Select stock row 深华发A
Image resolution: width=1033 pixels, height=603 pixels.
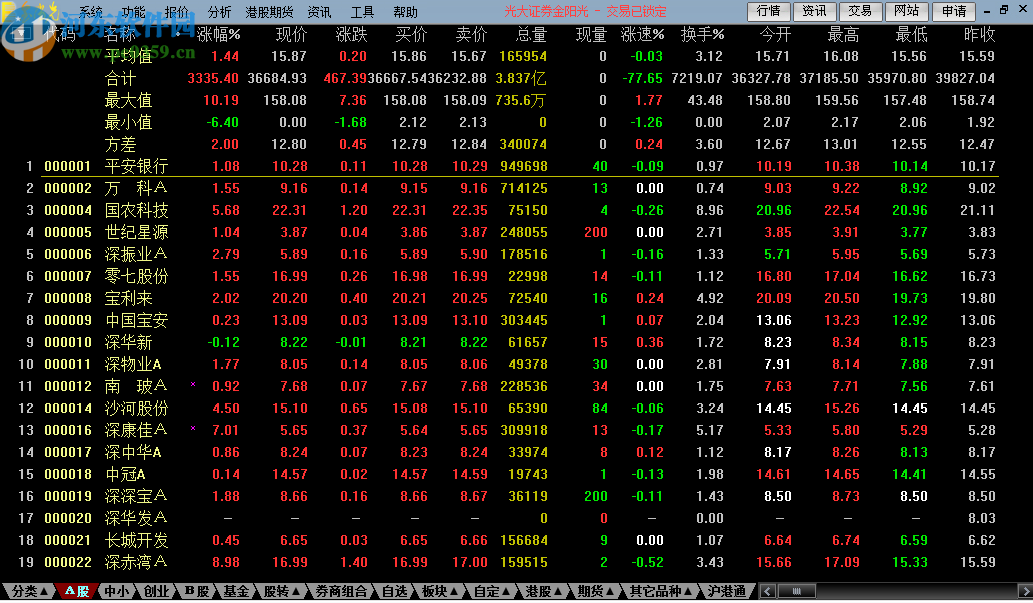[507, 519]
